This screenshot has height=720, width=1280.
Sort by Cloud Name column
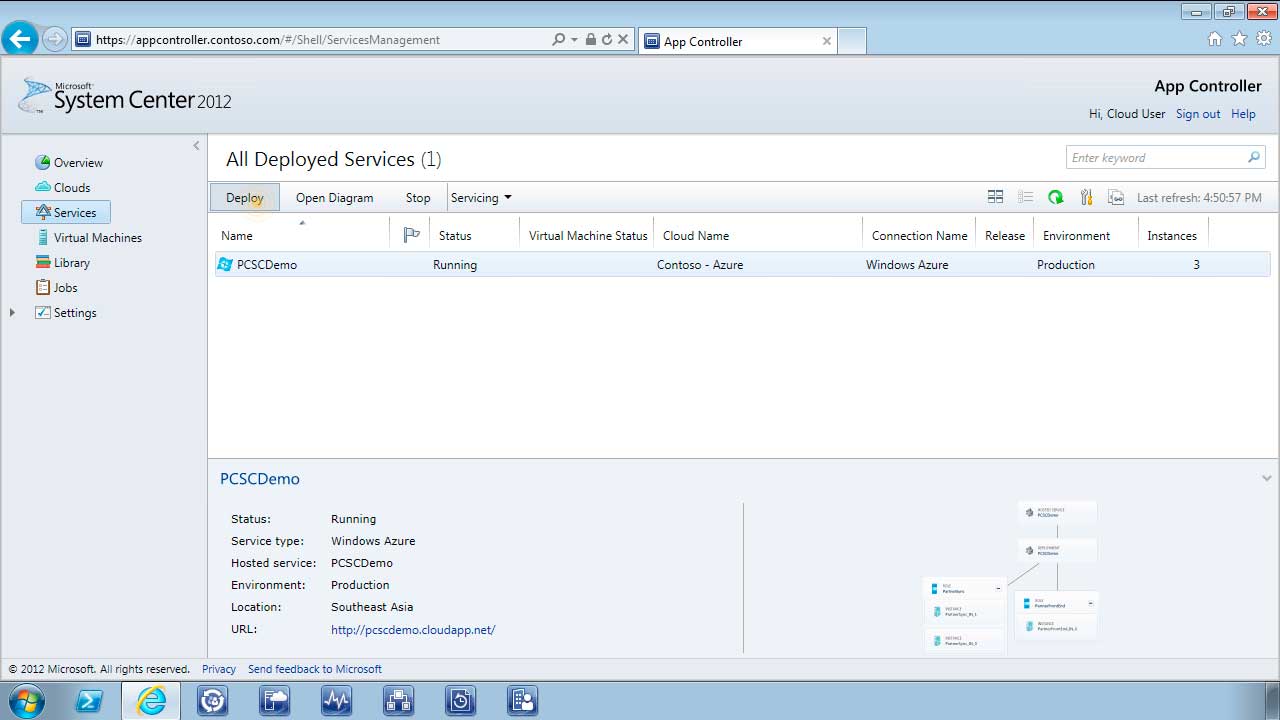coord(696,235)
